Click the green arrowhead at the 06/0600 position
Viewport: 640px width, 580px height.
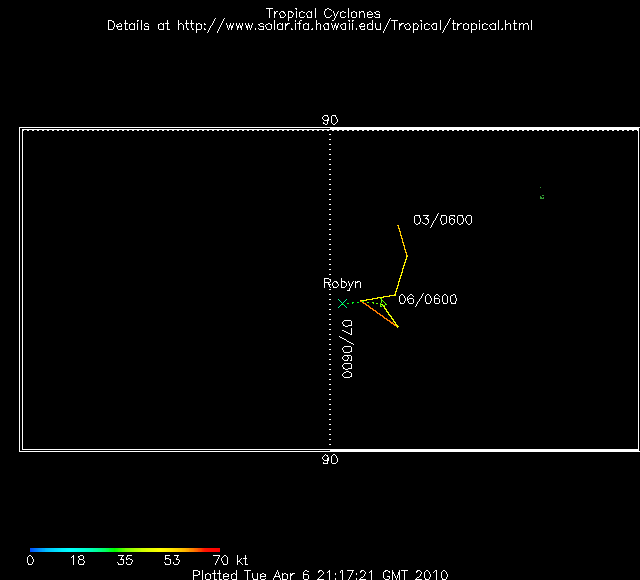[x=382, y=303]
